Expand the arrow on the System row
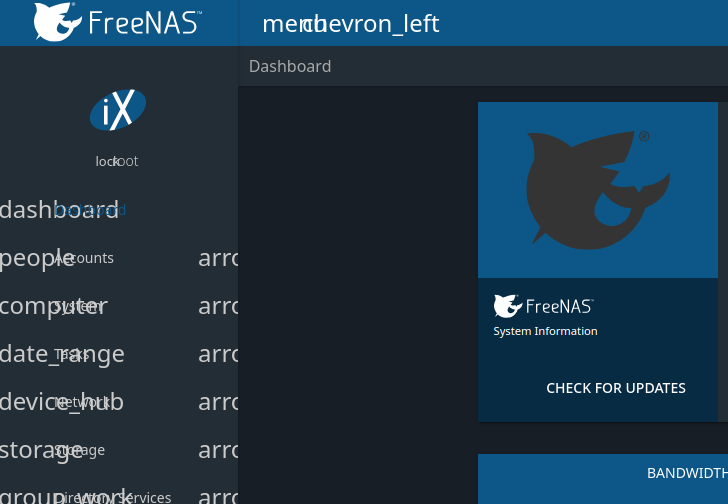Viewport: 728px width, 504px height. point(218,306)
